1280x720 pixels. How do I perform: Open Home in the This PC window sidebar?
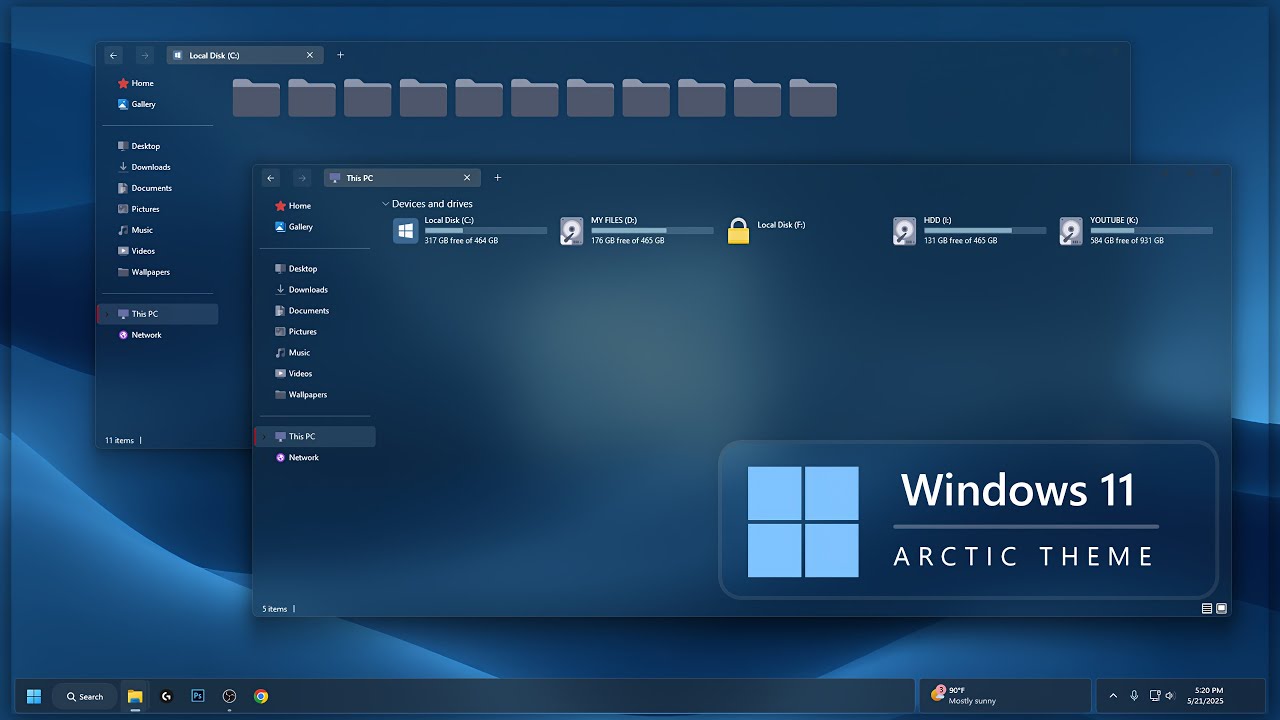pos(292,206)
